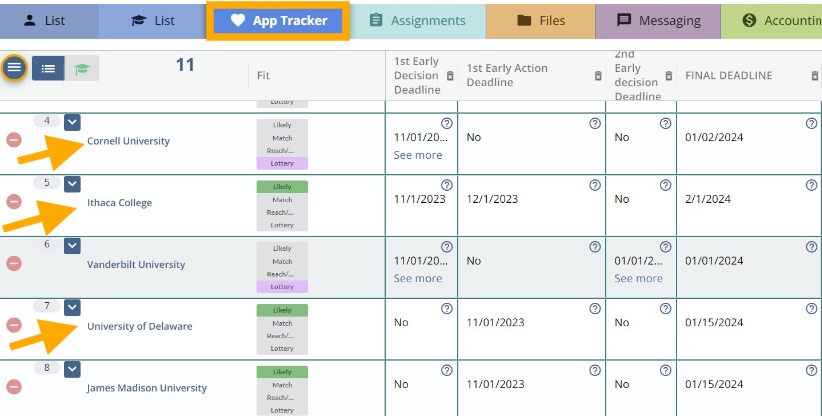
Task: Open help for Cornell final deadline
Action: pos(812,123)
